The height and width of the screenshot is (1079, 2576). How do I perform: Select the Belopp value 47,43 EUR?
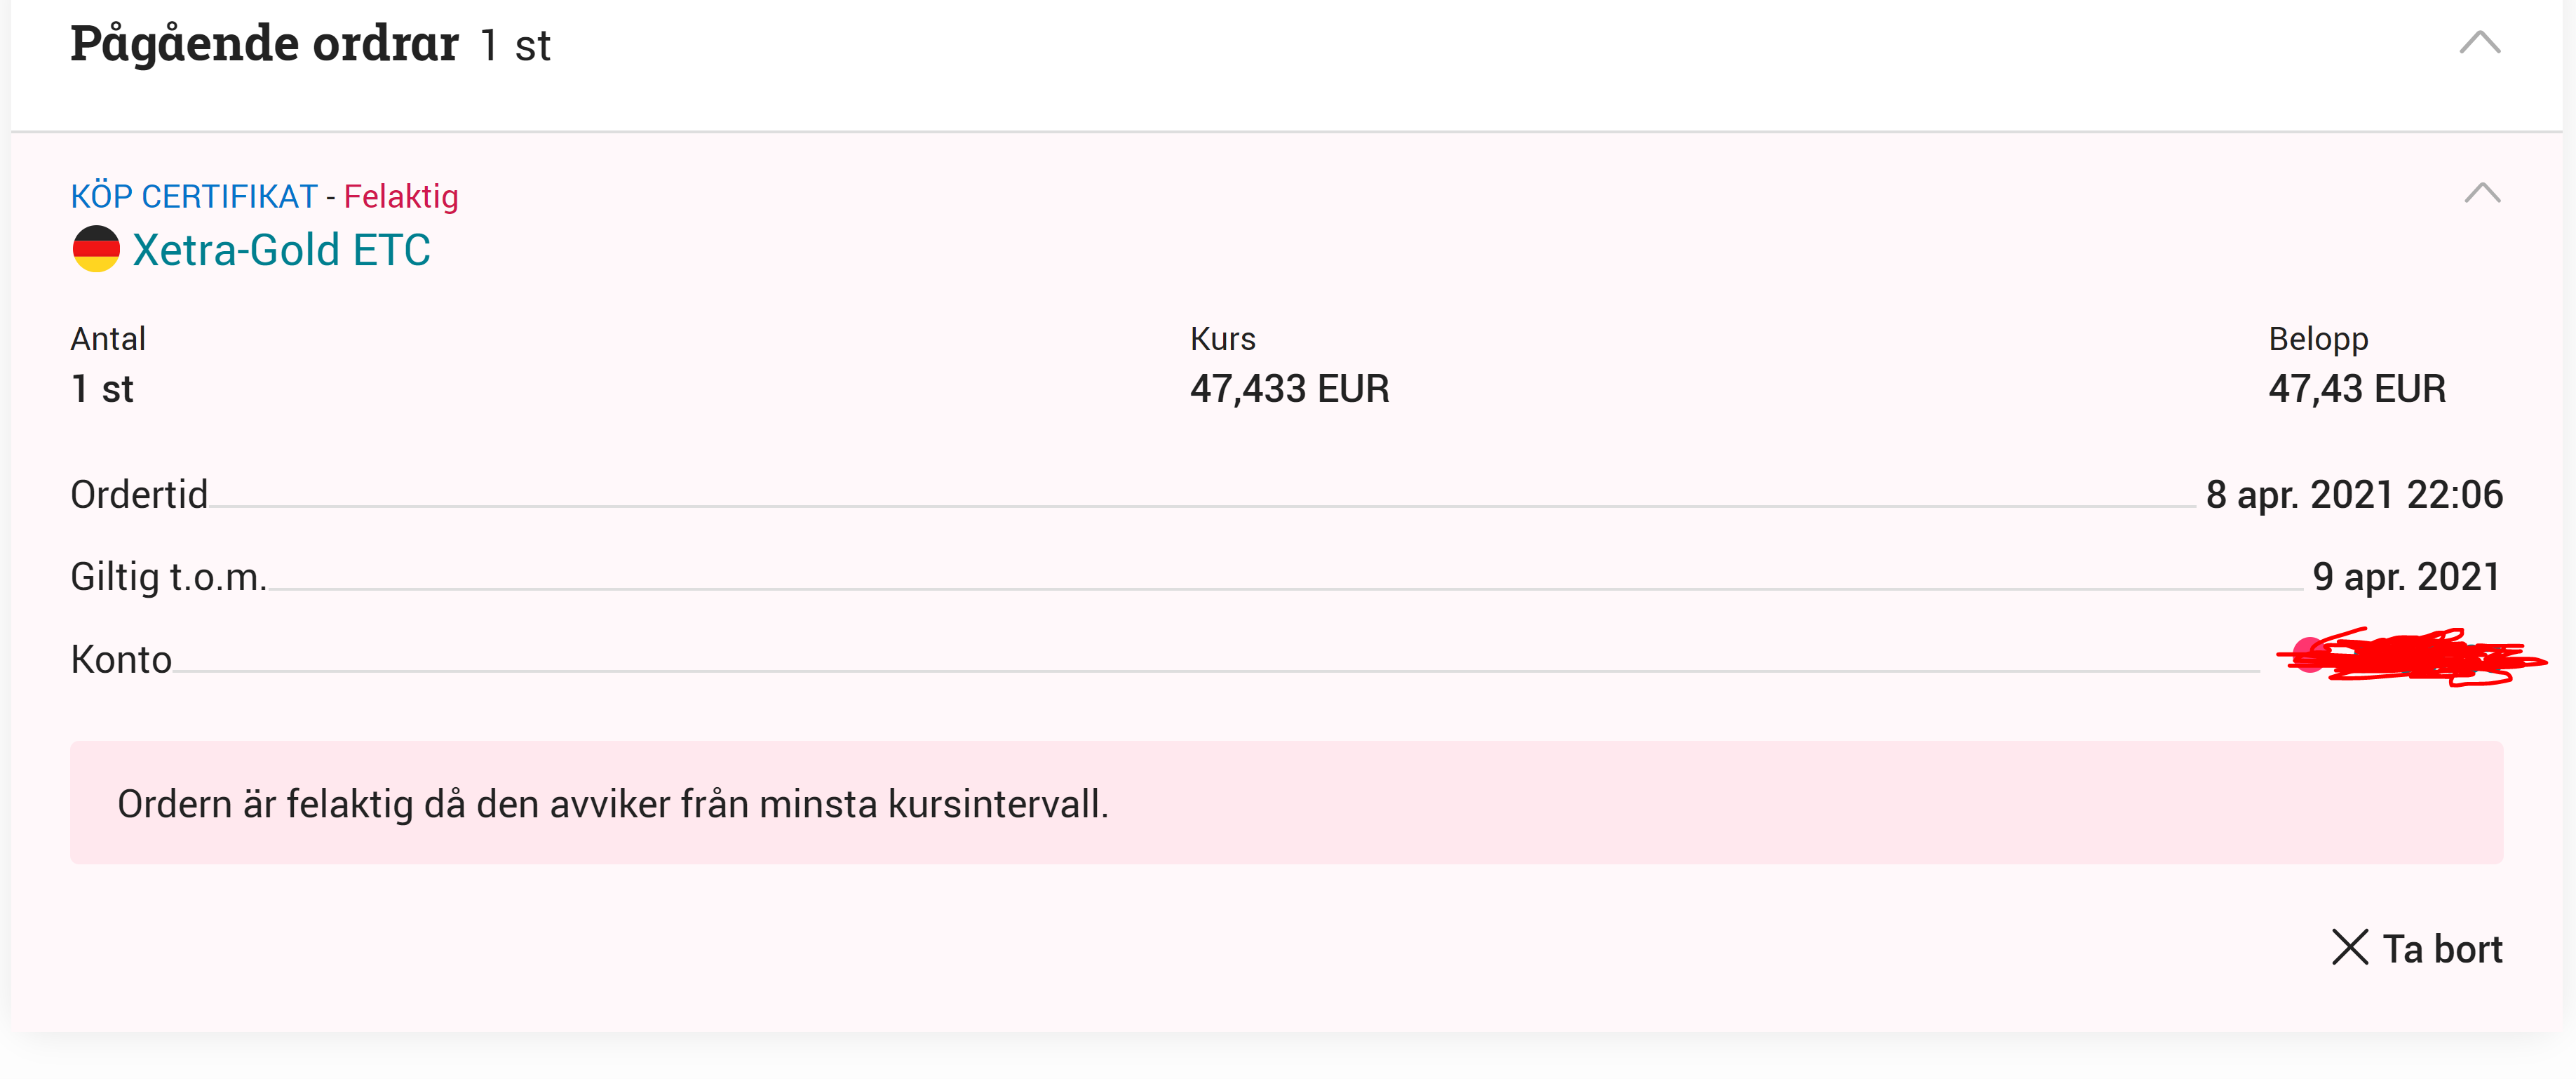[x=2356, y=388]
